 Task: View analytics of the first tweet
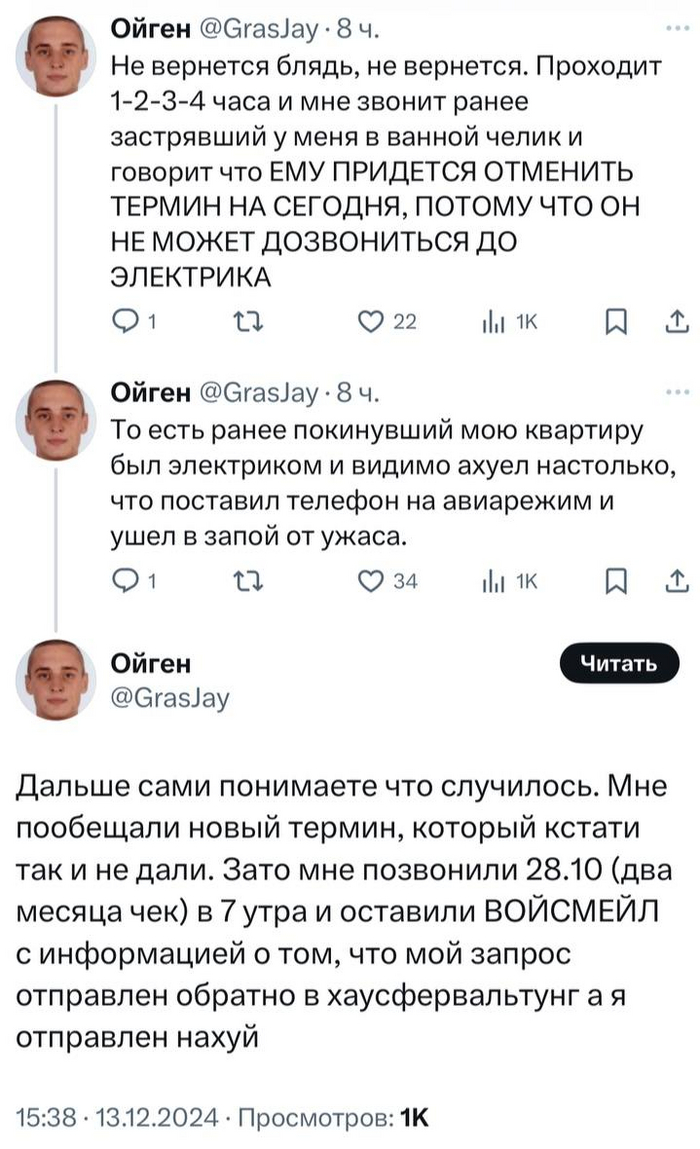[x=494, y=320]
